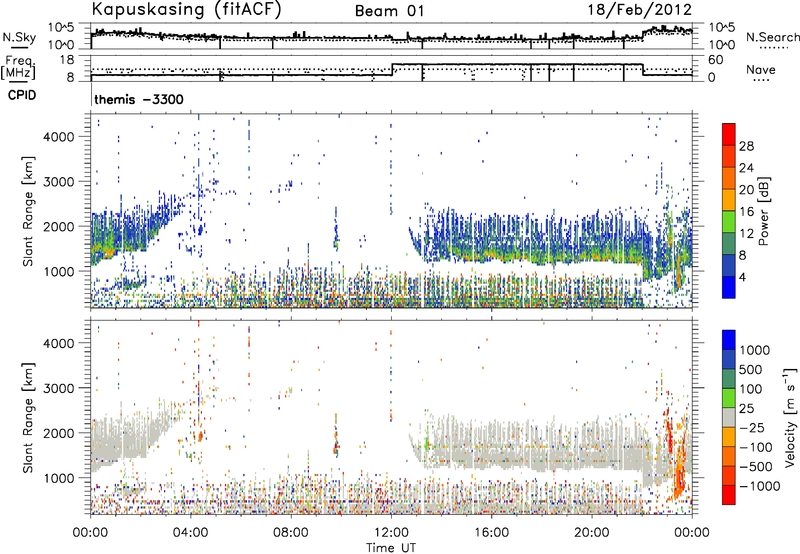Click the '100' tick on Velocity colorbar
Image resolution: width=800 pixels, height=554 pixels.
point(753,389)
